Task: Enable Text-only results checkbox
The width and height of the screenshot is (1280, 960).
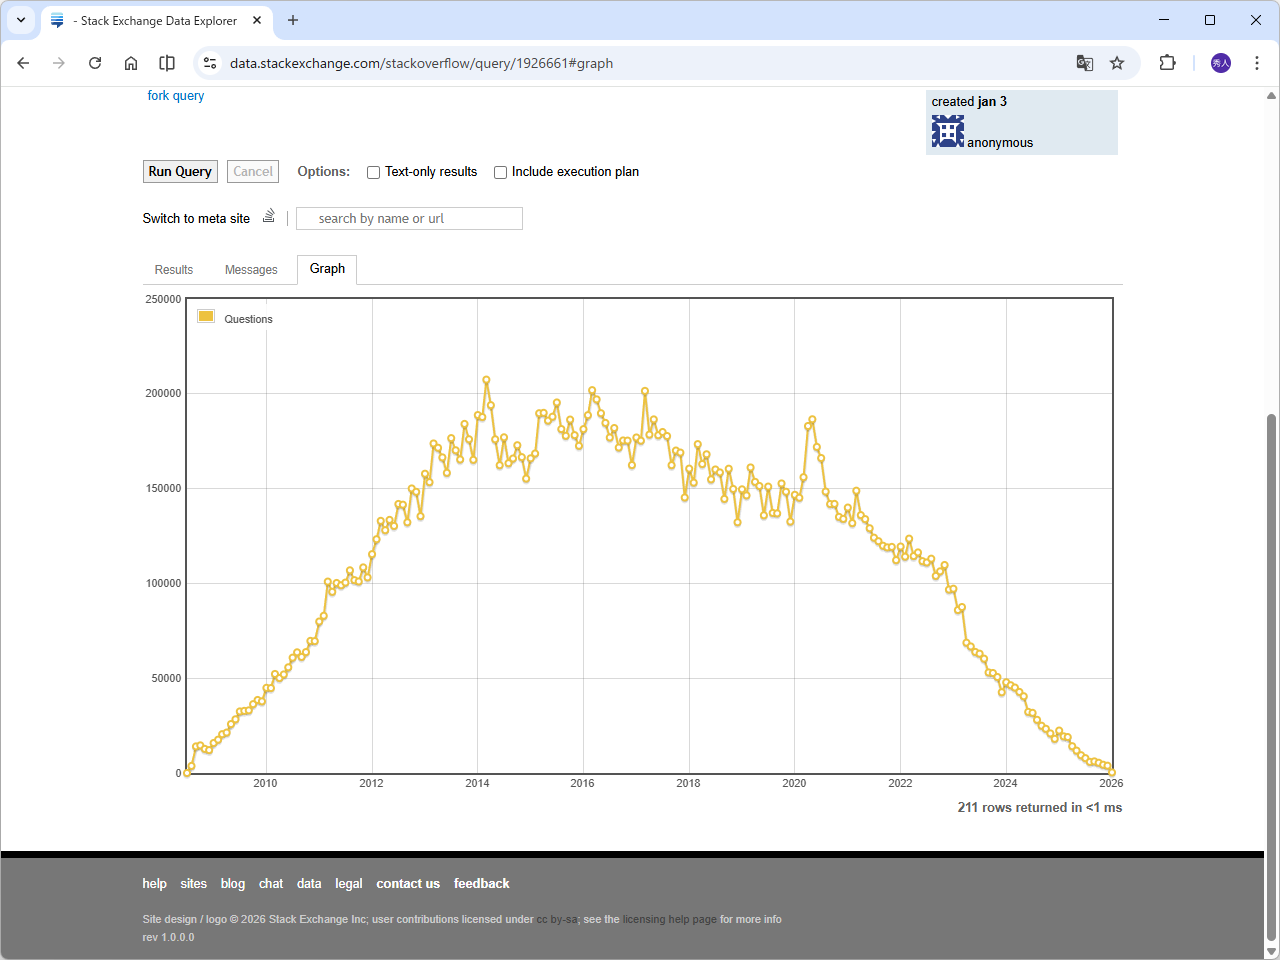Action: click(373, 172)
